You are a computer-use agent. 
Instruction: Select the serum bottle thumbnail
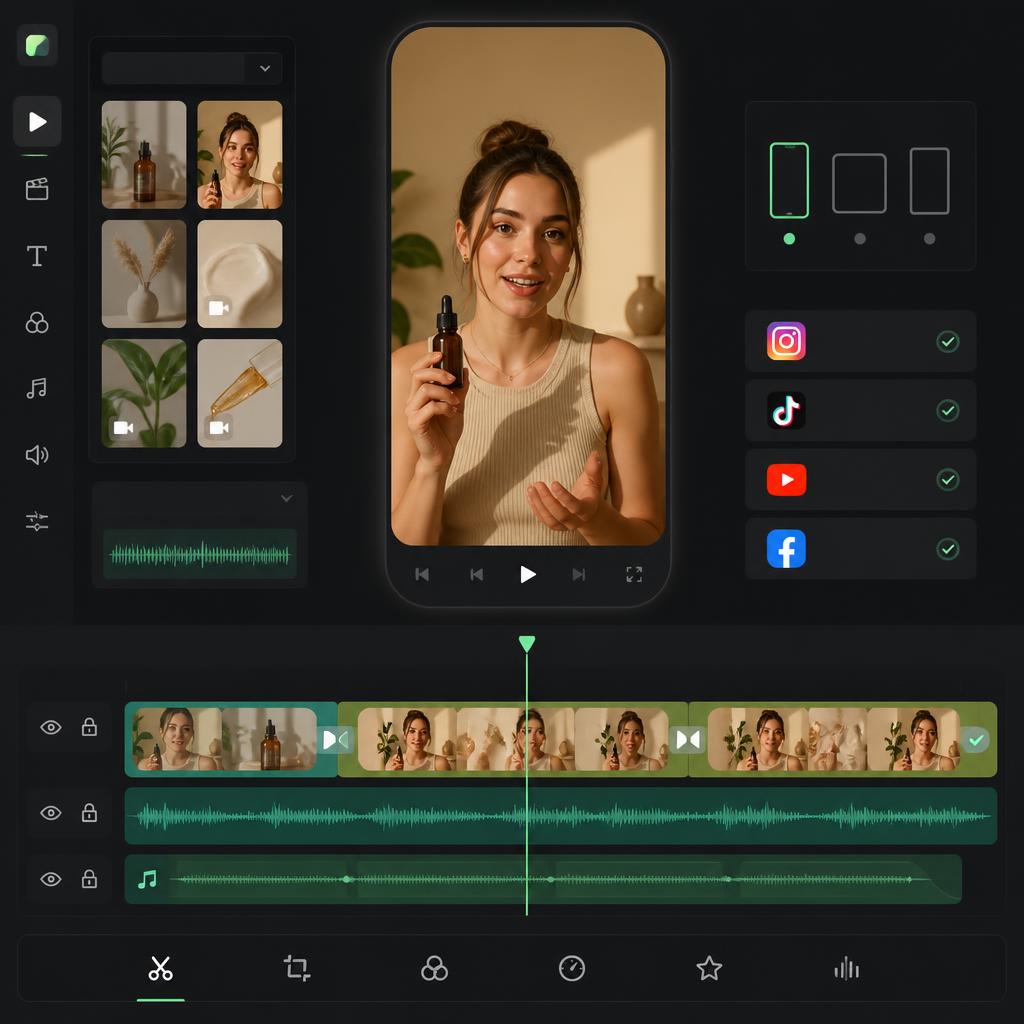(144, 155)
